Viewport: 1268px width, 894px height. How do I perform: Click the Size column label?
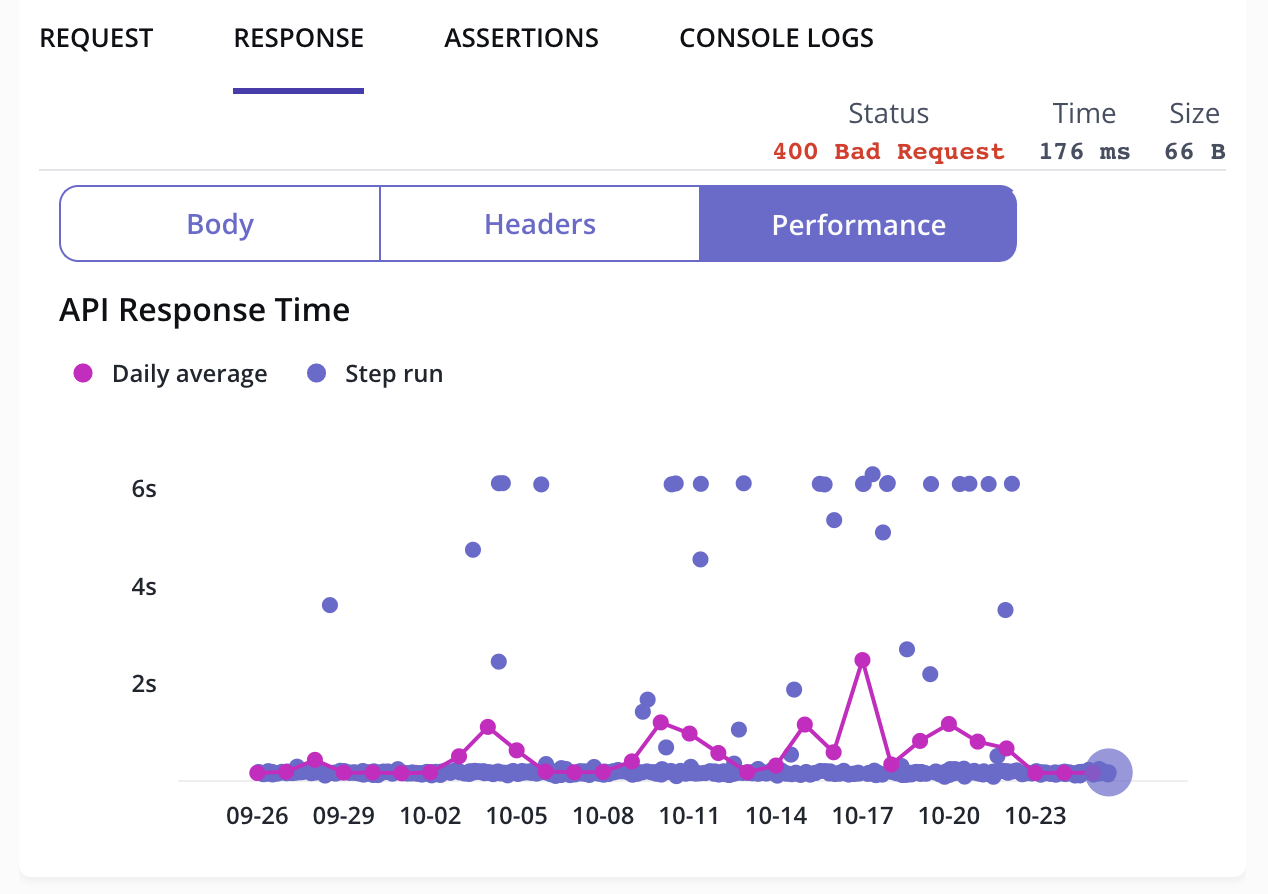tap(1195, 113)
